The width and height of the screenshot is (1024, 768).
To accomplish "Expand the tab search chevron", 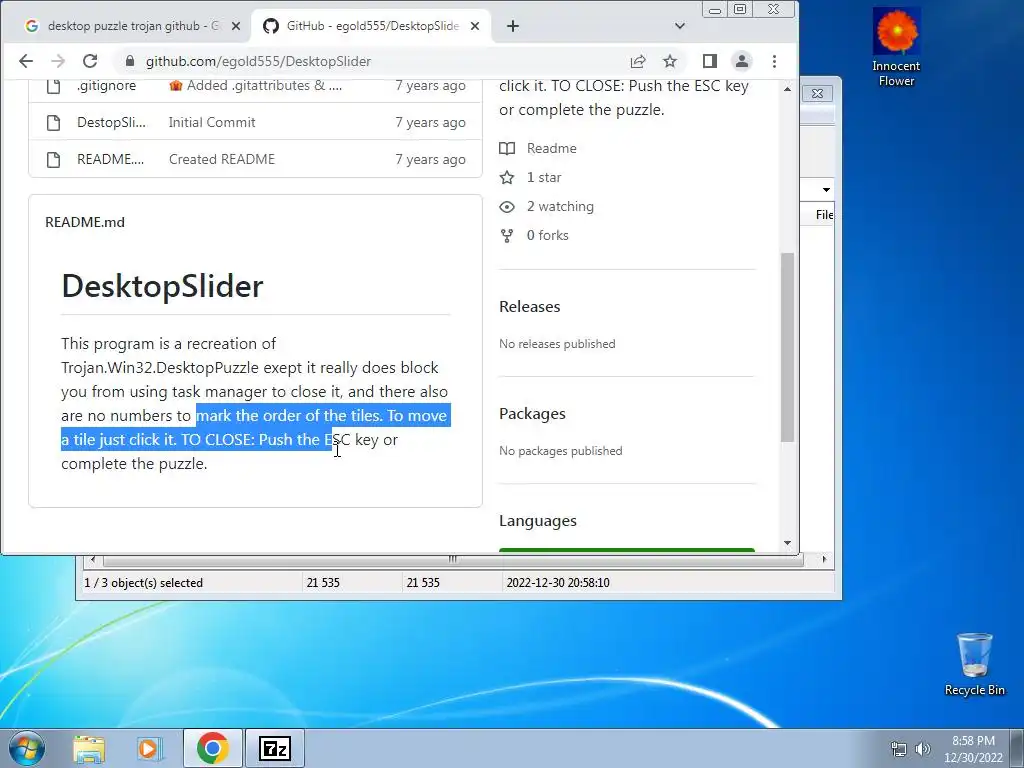I will point(680,26).
